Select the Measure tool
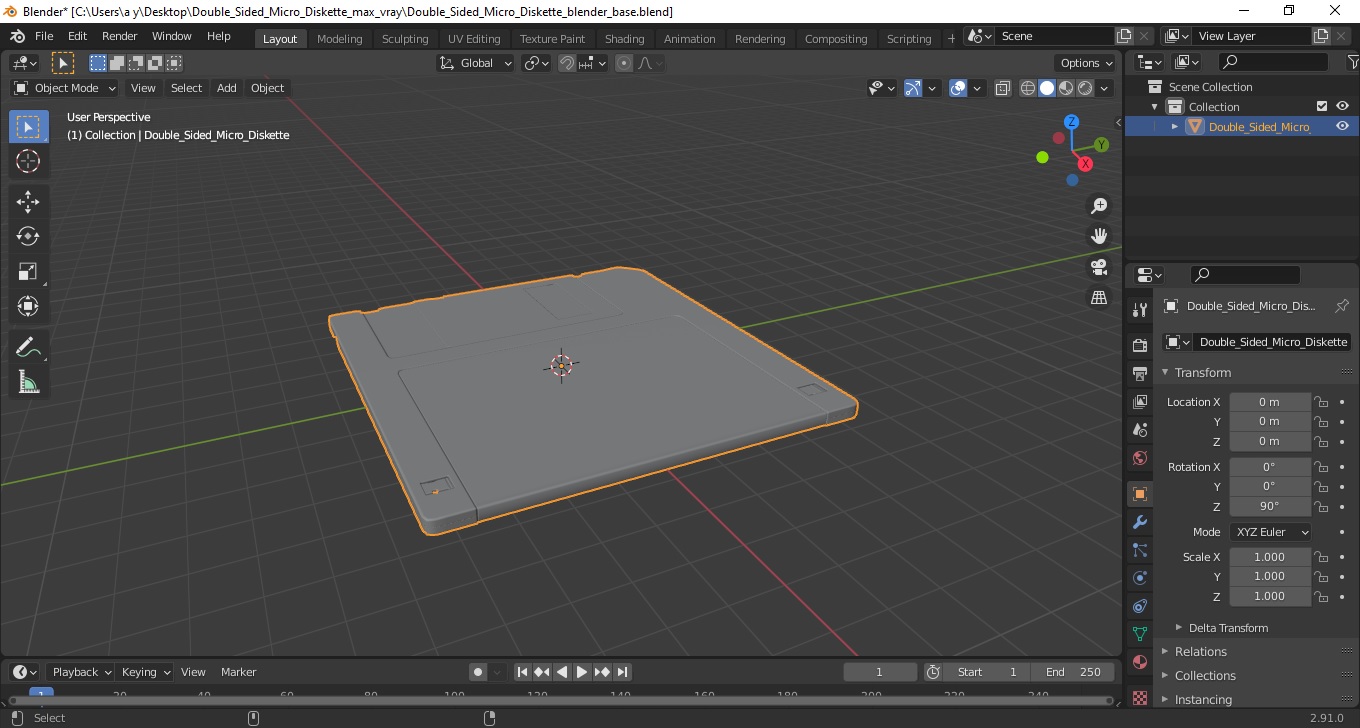This screenshot has height=728, width=1360. 28,382
